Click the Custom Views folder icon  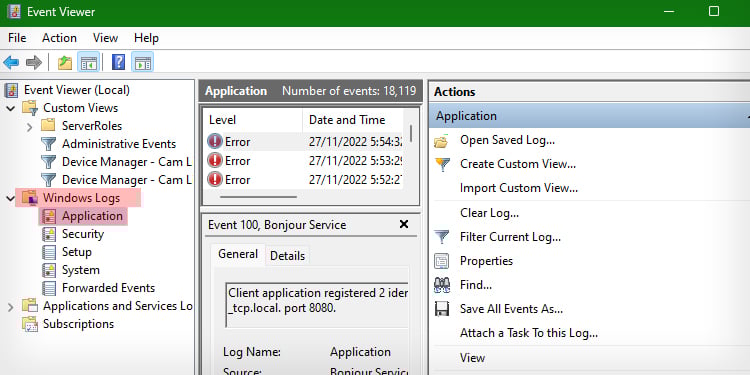[x=30, y=108]
